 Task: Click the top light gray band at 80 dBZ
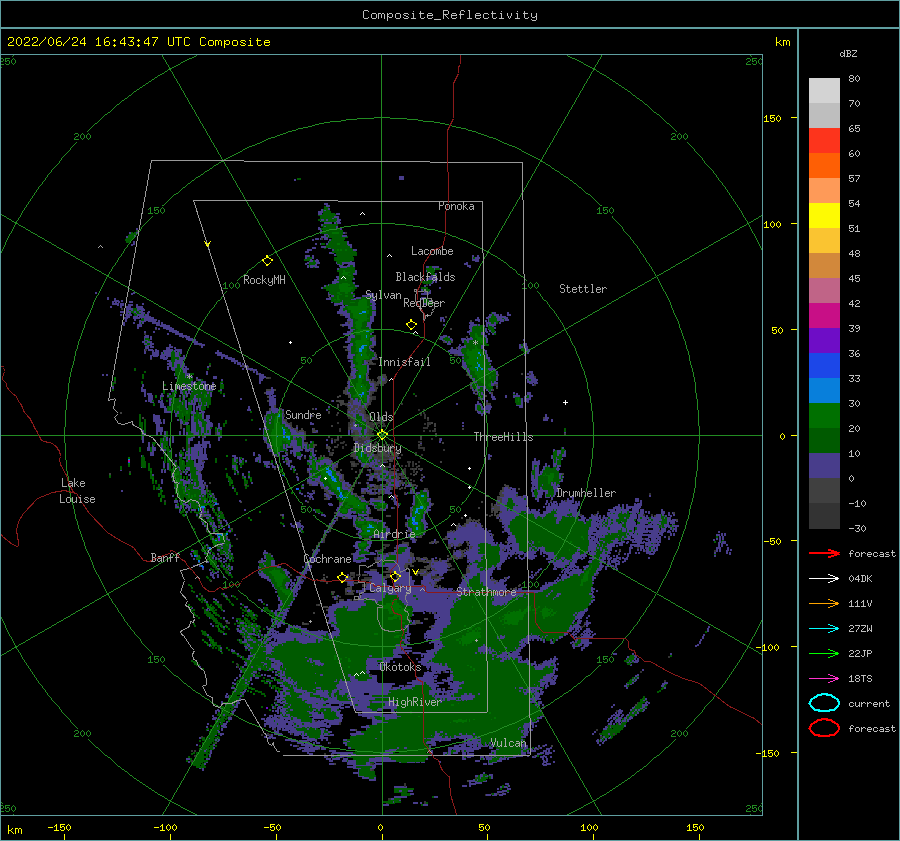[824, 91]
